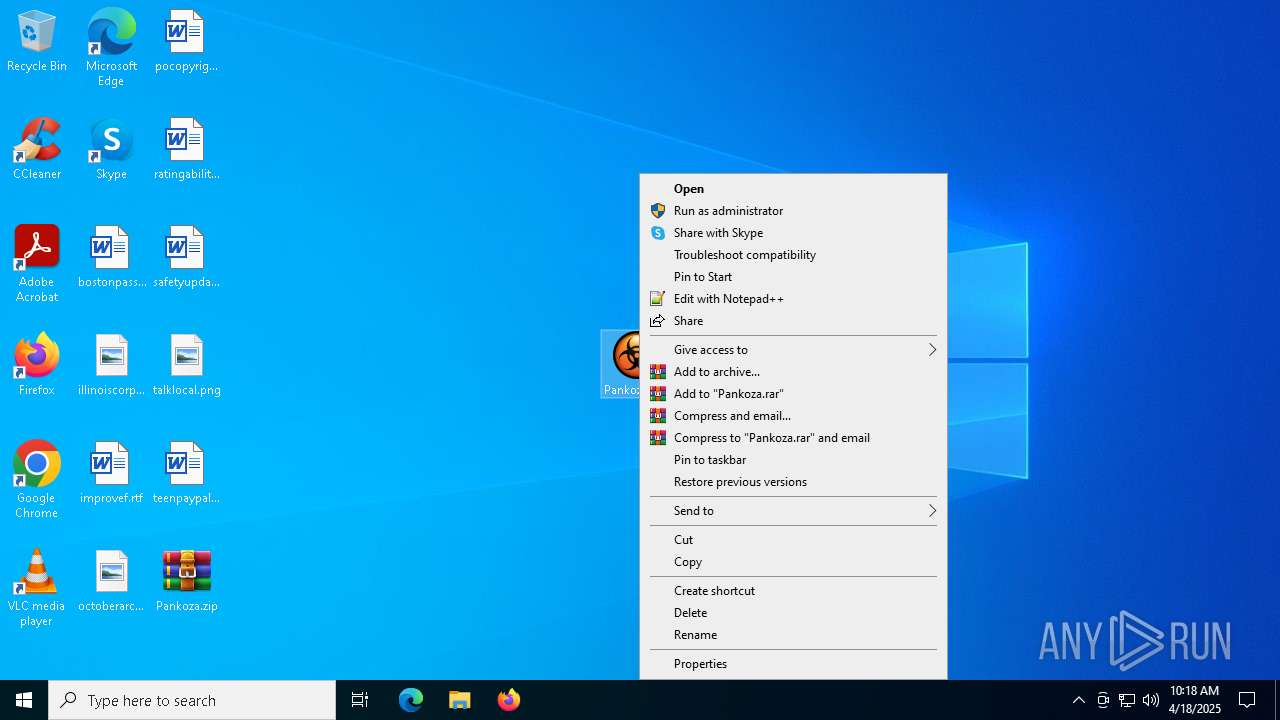Select the safetyupda... Word document

186,258
